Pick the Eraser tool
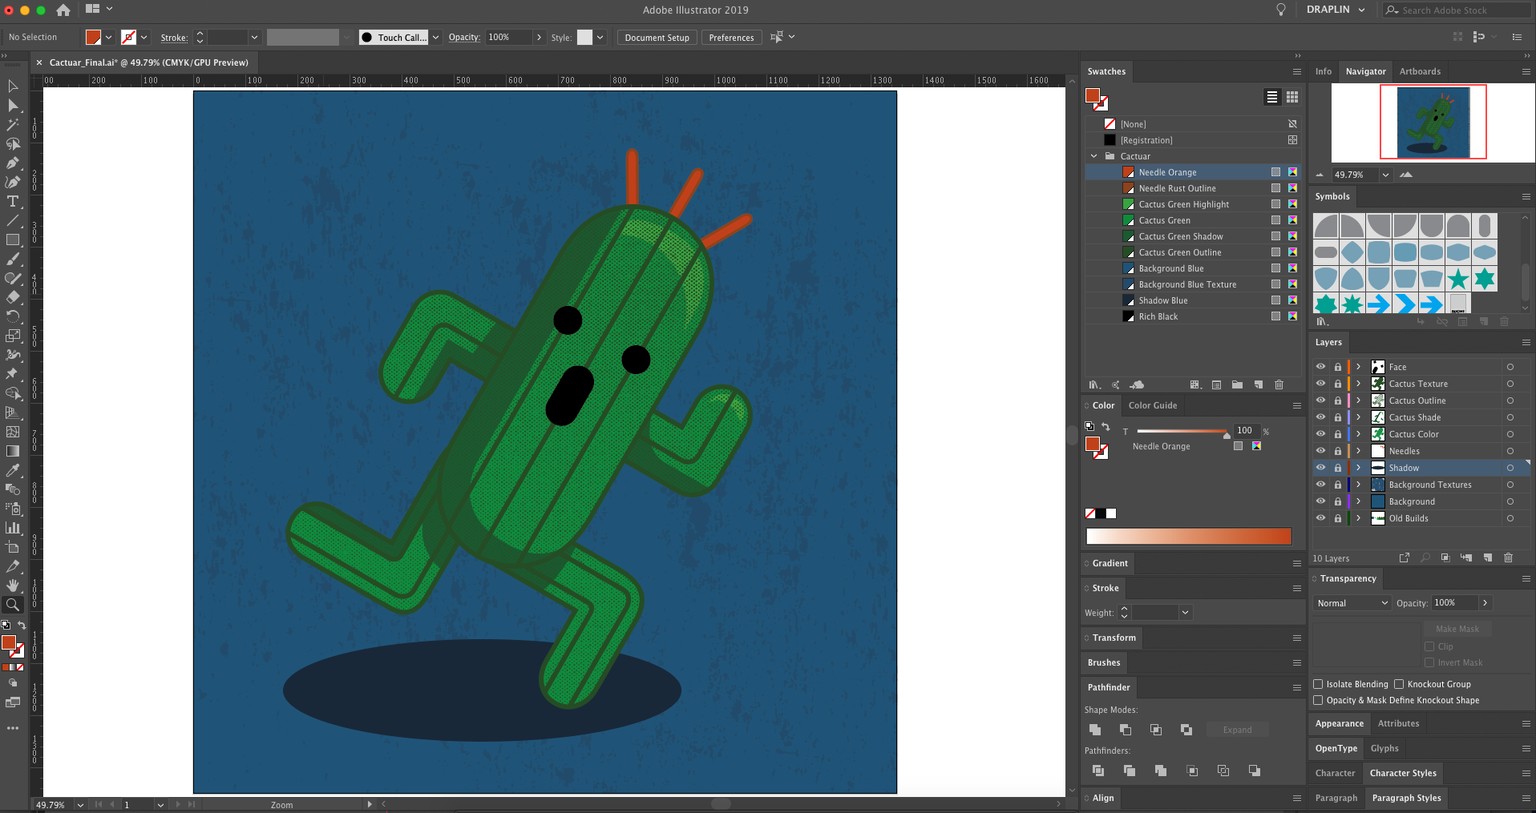 (x=13, y=297)
